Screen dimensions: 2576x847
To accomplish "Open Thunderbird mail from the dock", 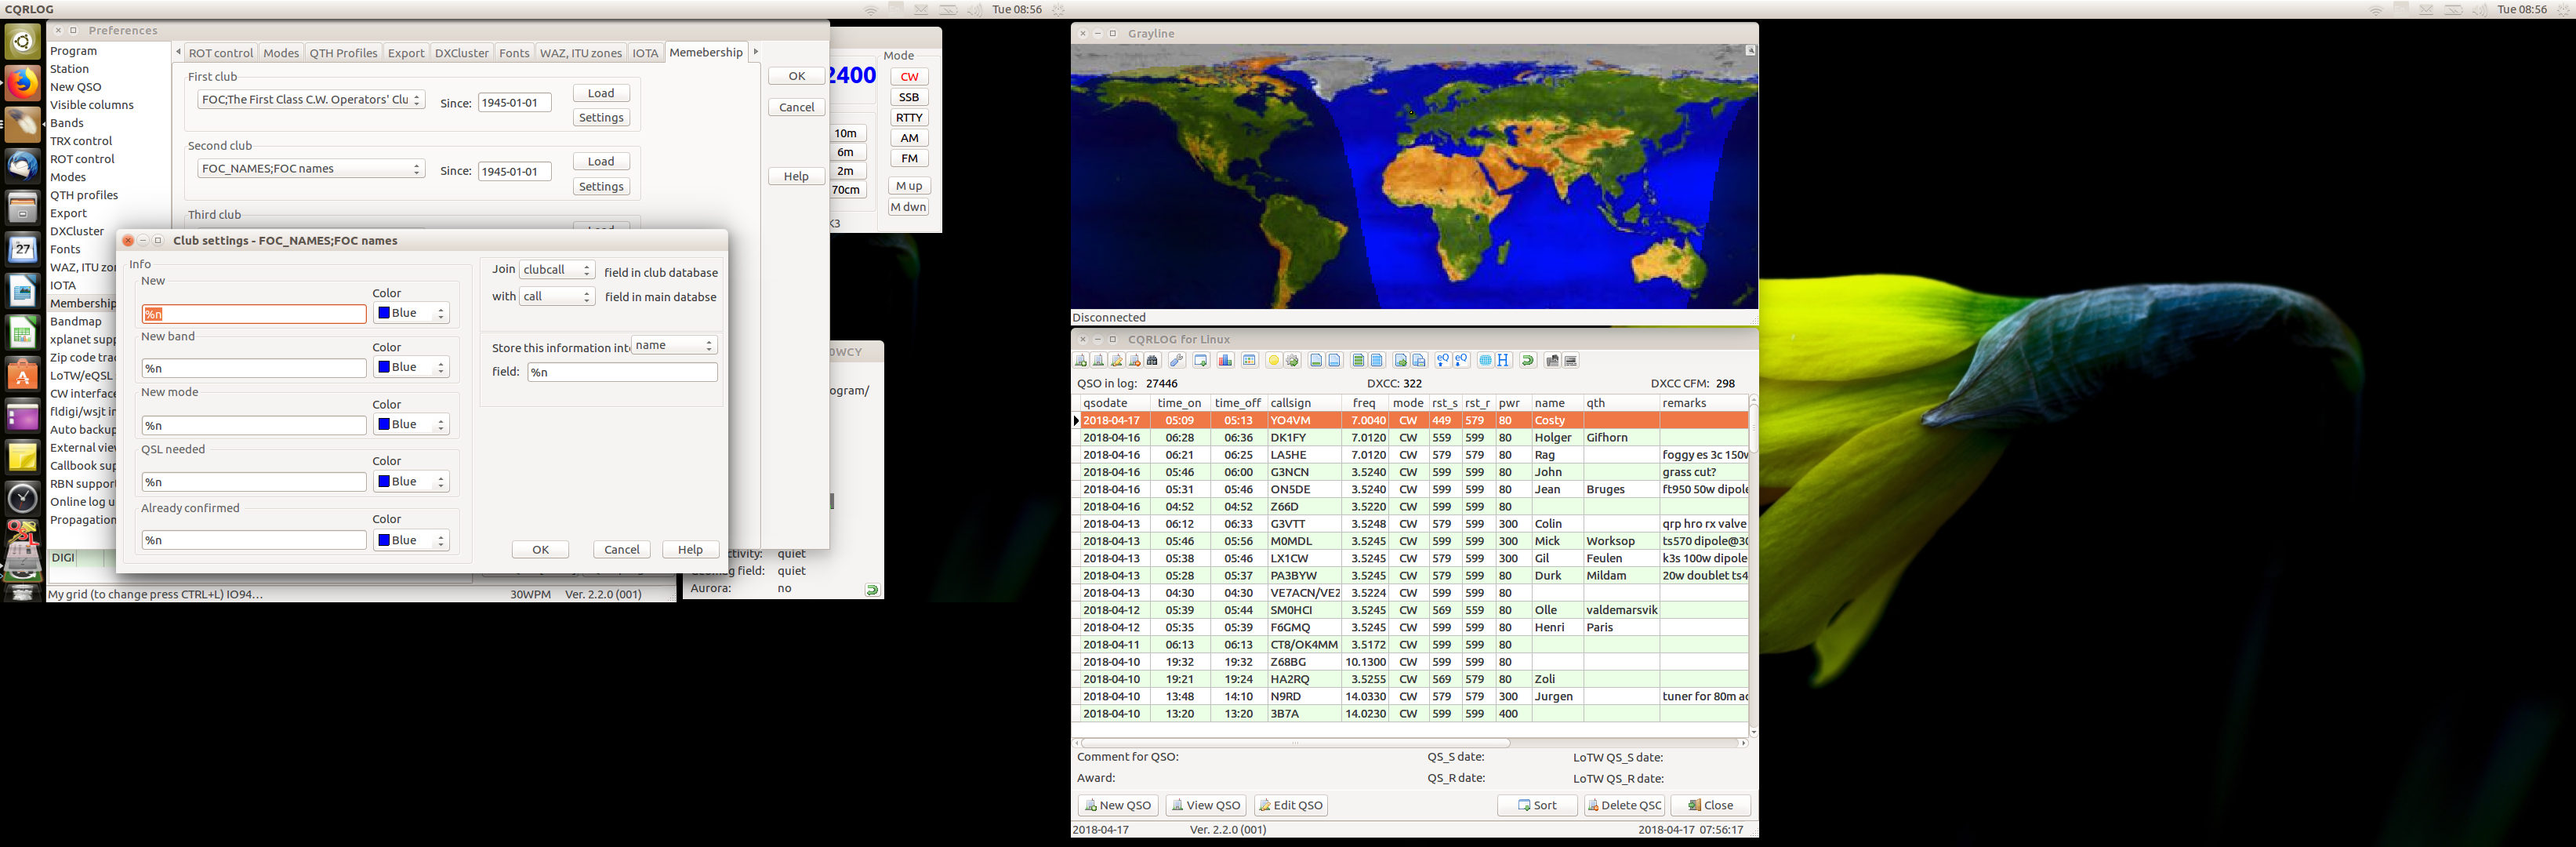I will (23, 166).
